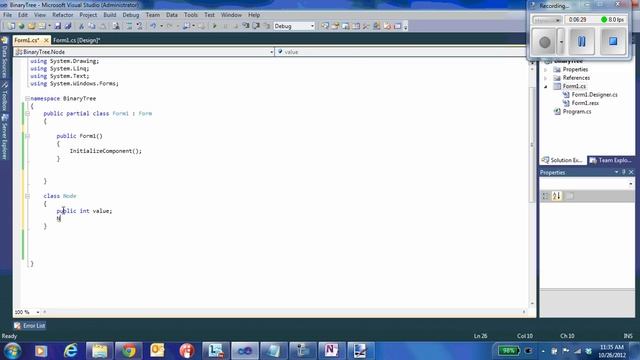The width and height of the screenshot is (640, 360).
Task: Select Form1.resx in Solution Explorer
Action: [x=585, y=103]
